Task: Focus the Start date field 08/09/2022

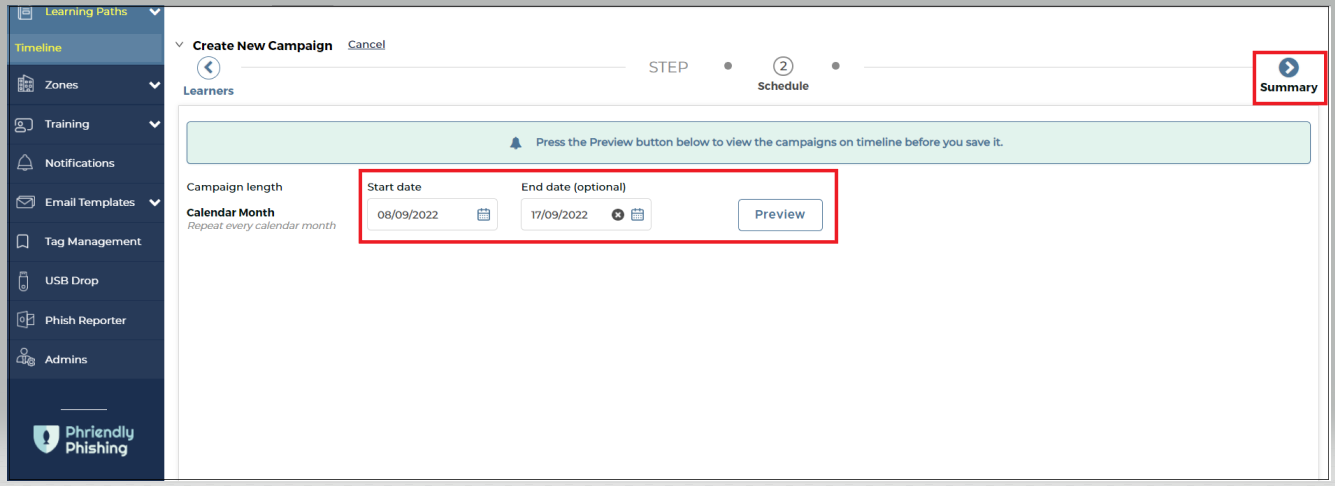Action: coord(432,214)
